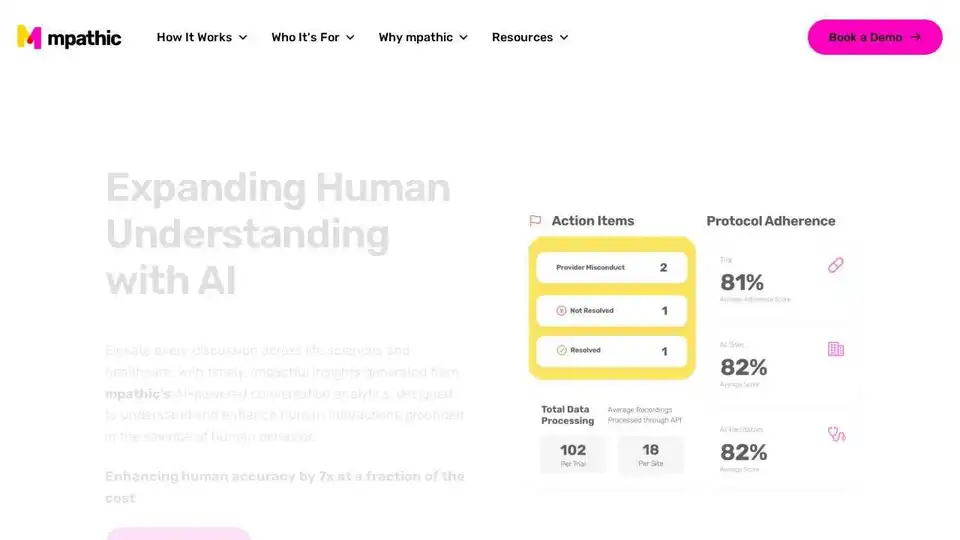The height and width of the screenshot is (540, 960).
Task: Click the pill icon beside 81%
Action: 836,265
